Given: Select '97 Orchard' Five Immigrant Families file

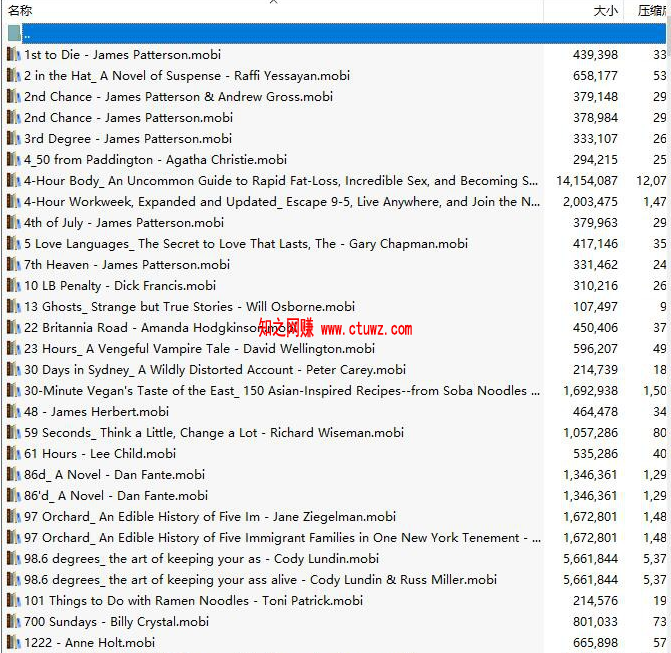Looking at the screenshot, I should pyautogui.click(x=282, y=537).
